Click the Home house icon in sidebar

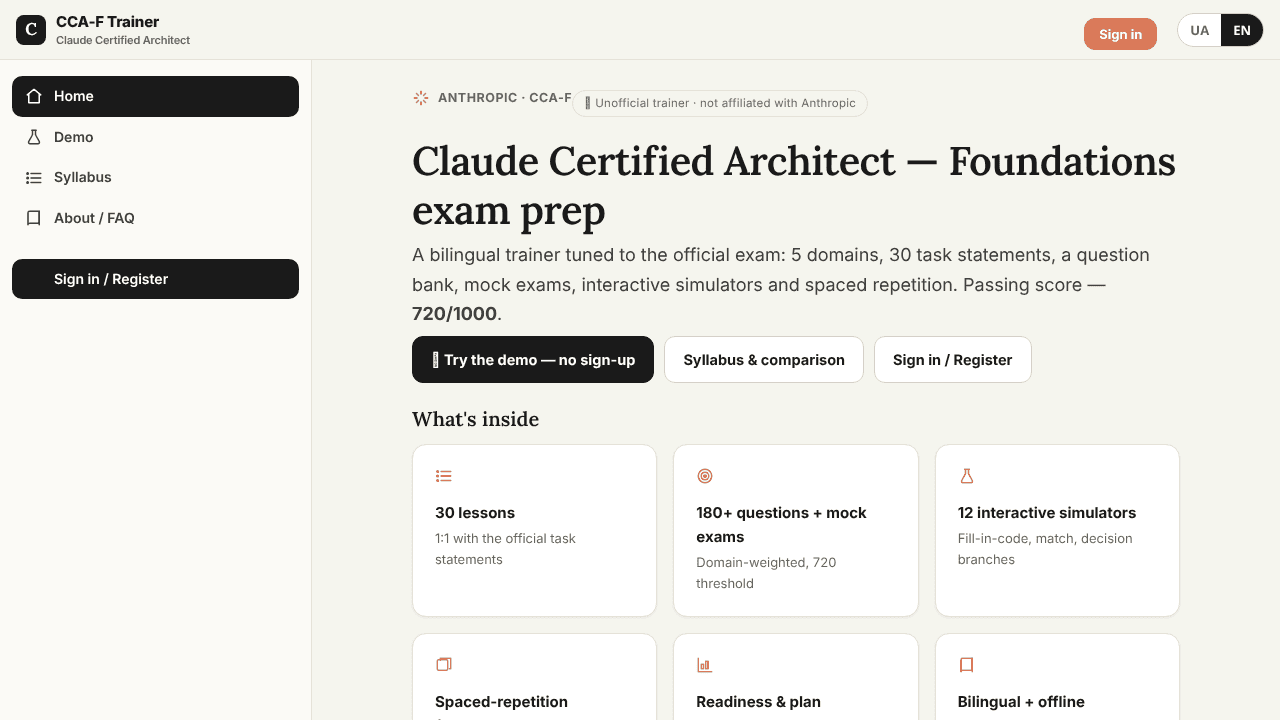[34, 96]
